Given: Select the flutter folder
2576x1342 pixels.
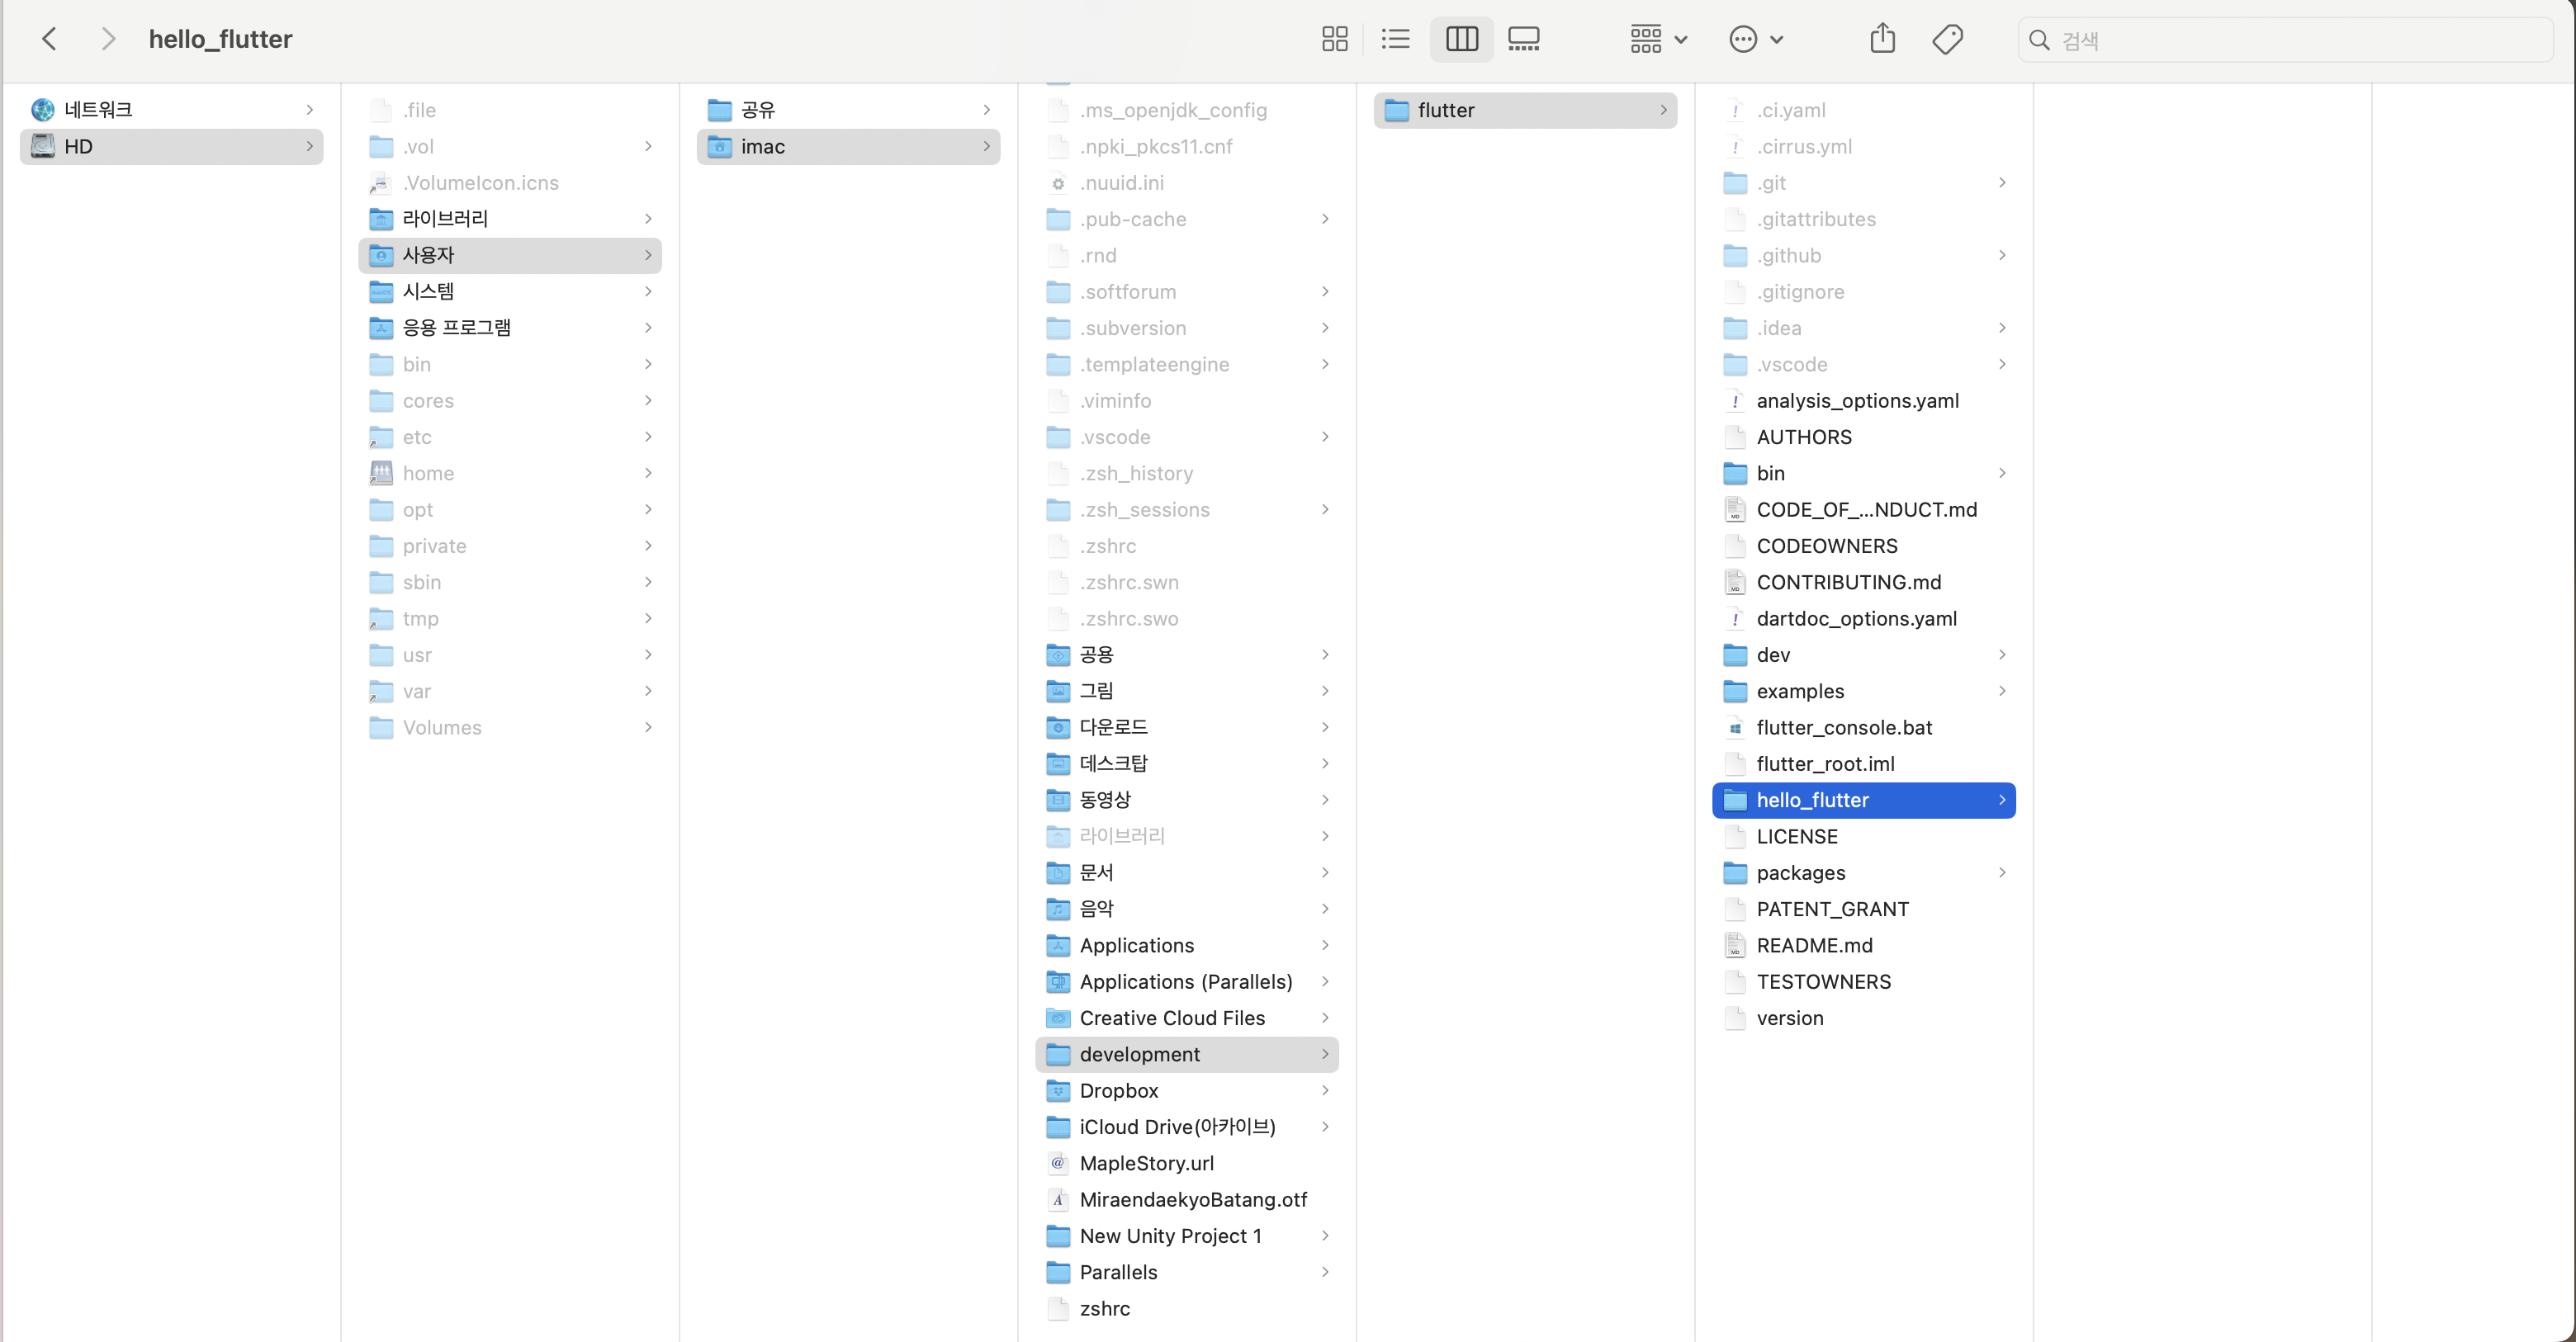Looking at the screenshot, I should (1525, 110).
